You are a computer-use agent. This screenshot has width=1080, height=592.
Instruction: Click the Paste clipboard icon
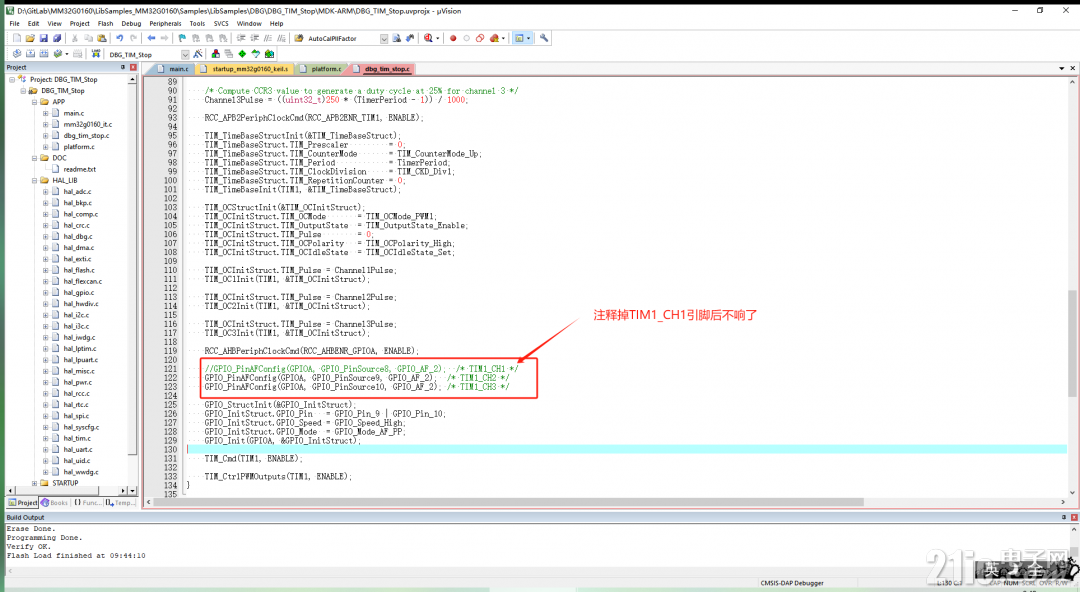102,38
